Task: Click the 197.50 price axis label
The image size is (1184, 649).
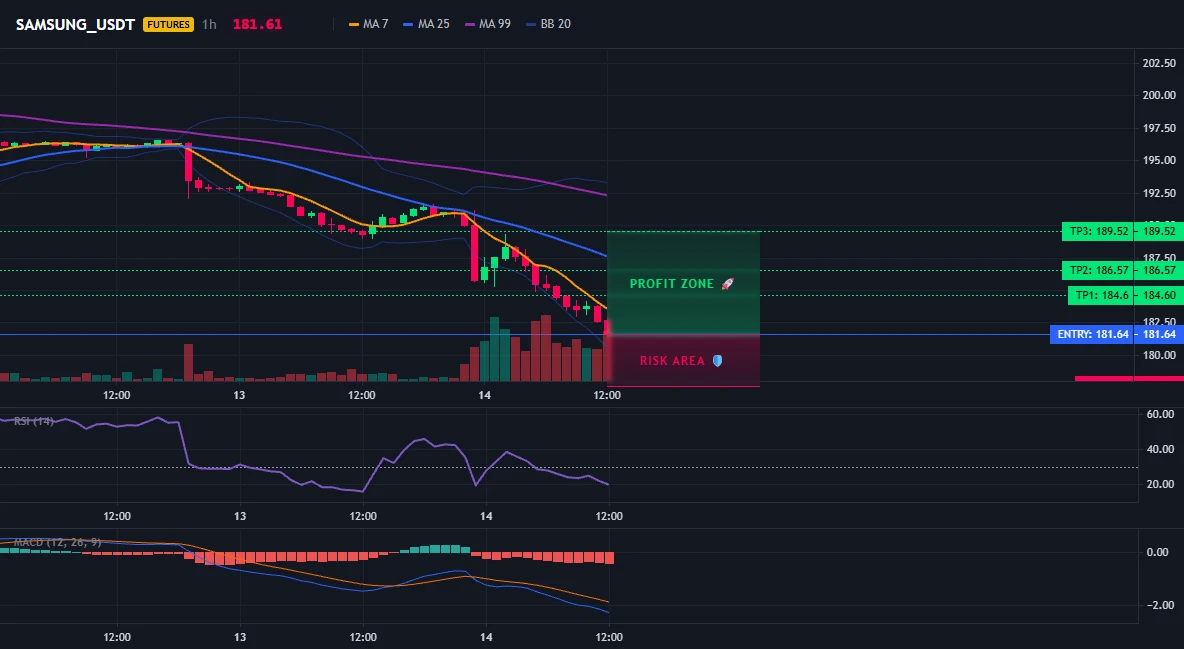Action: click(x=1159, y=128)
